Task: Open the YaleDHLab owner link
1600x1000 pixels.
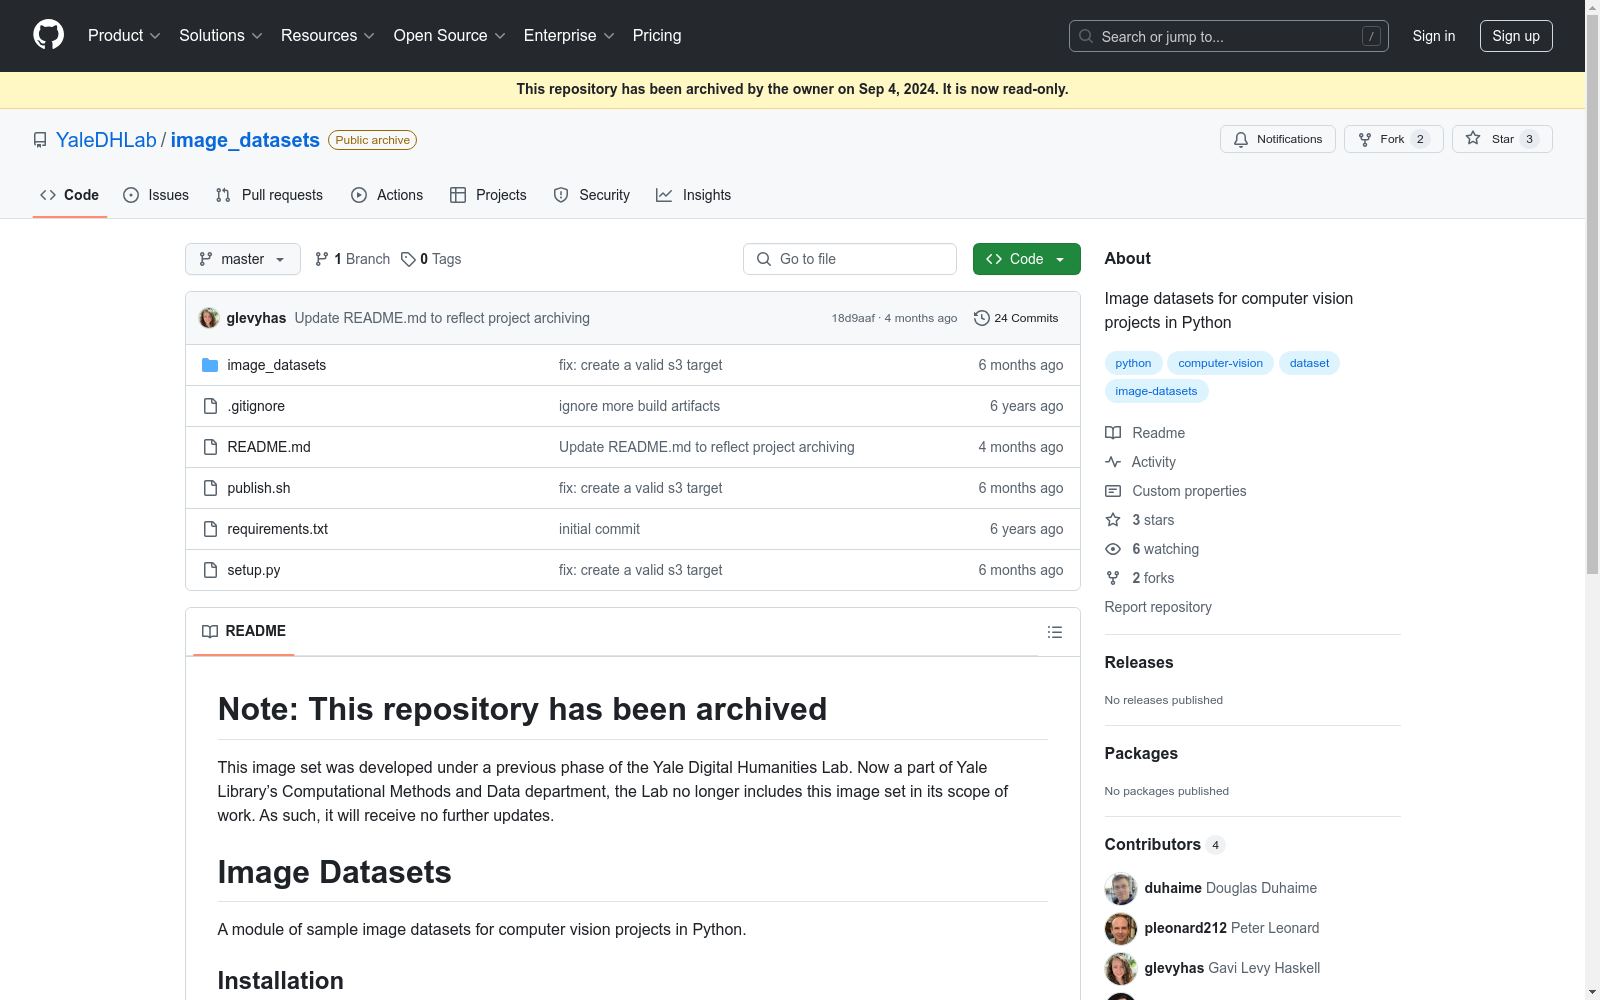Action: coord(106,140)
